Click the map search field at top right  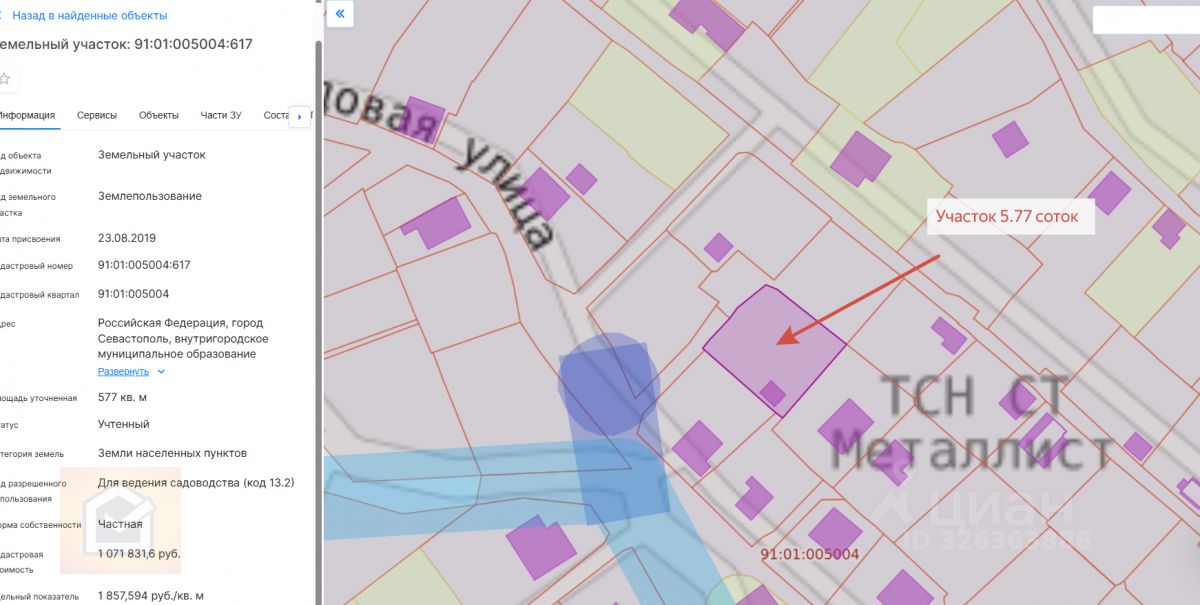click(1146, 20)
